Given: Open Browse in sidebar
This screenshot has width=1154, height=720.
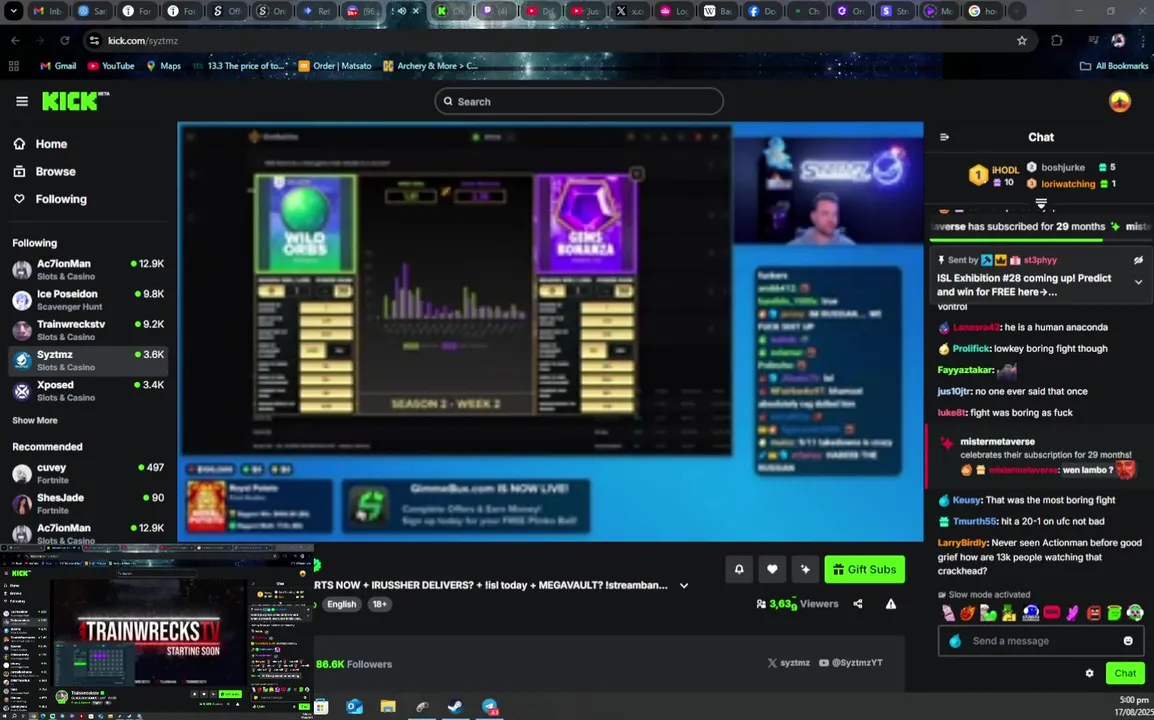Looking at the screenshot, I should click(45, 172).
